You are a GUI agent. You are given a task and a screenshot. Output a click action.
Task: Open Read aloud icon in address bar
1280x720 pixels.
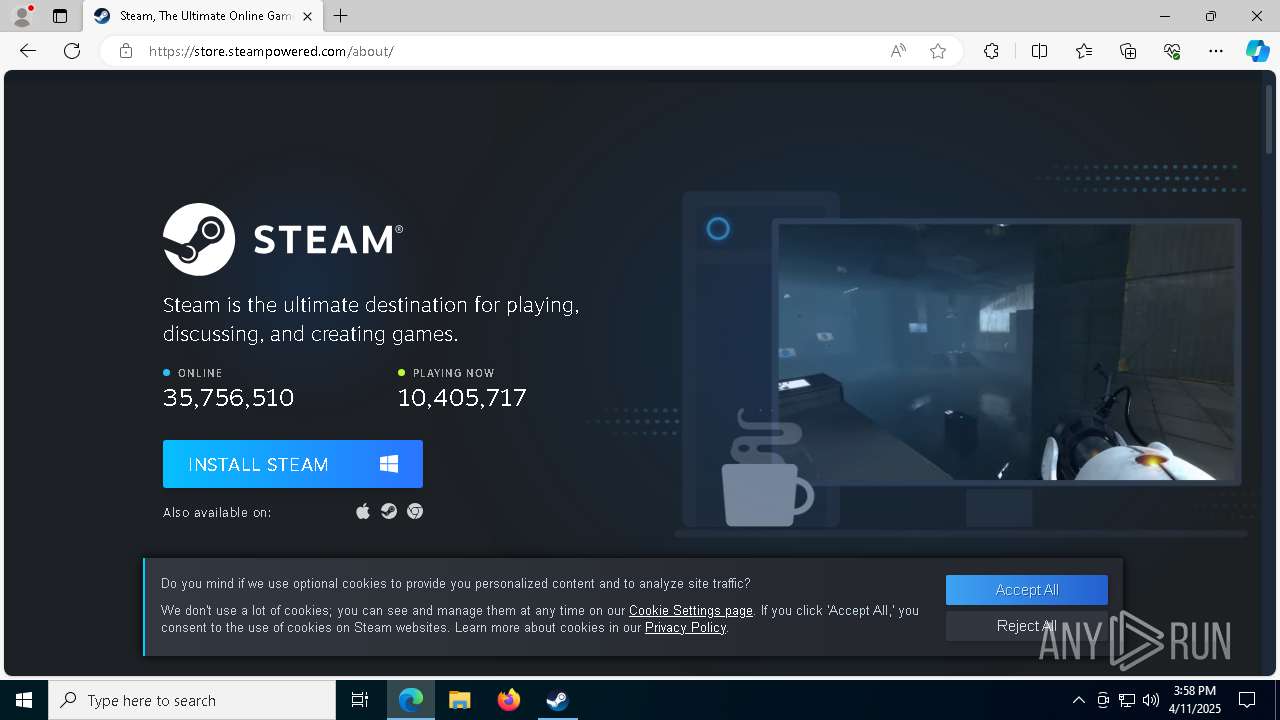click(x=898, y=51)
